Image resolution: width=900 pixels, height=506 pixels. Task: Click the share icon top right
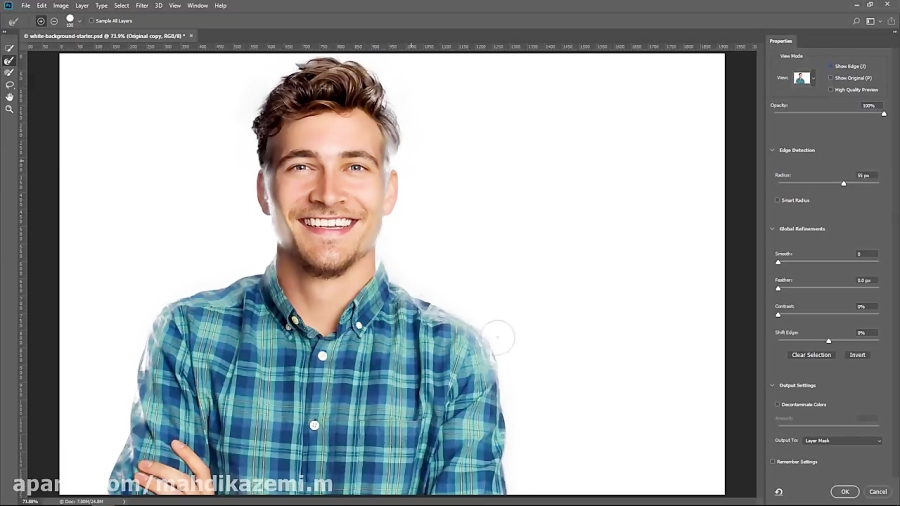coord(891,21)
